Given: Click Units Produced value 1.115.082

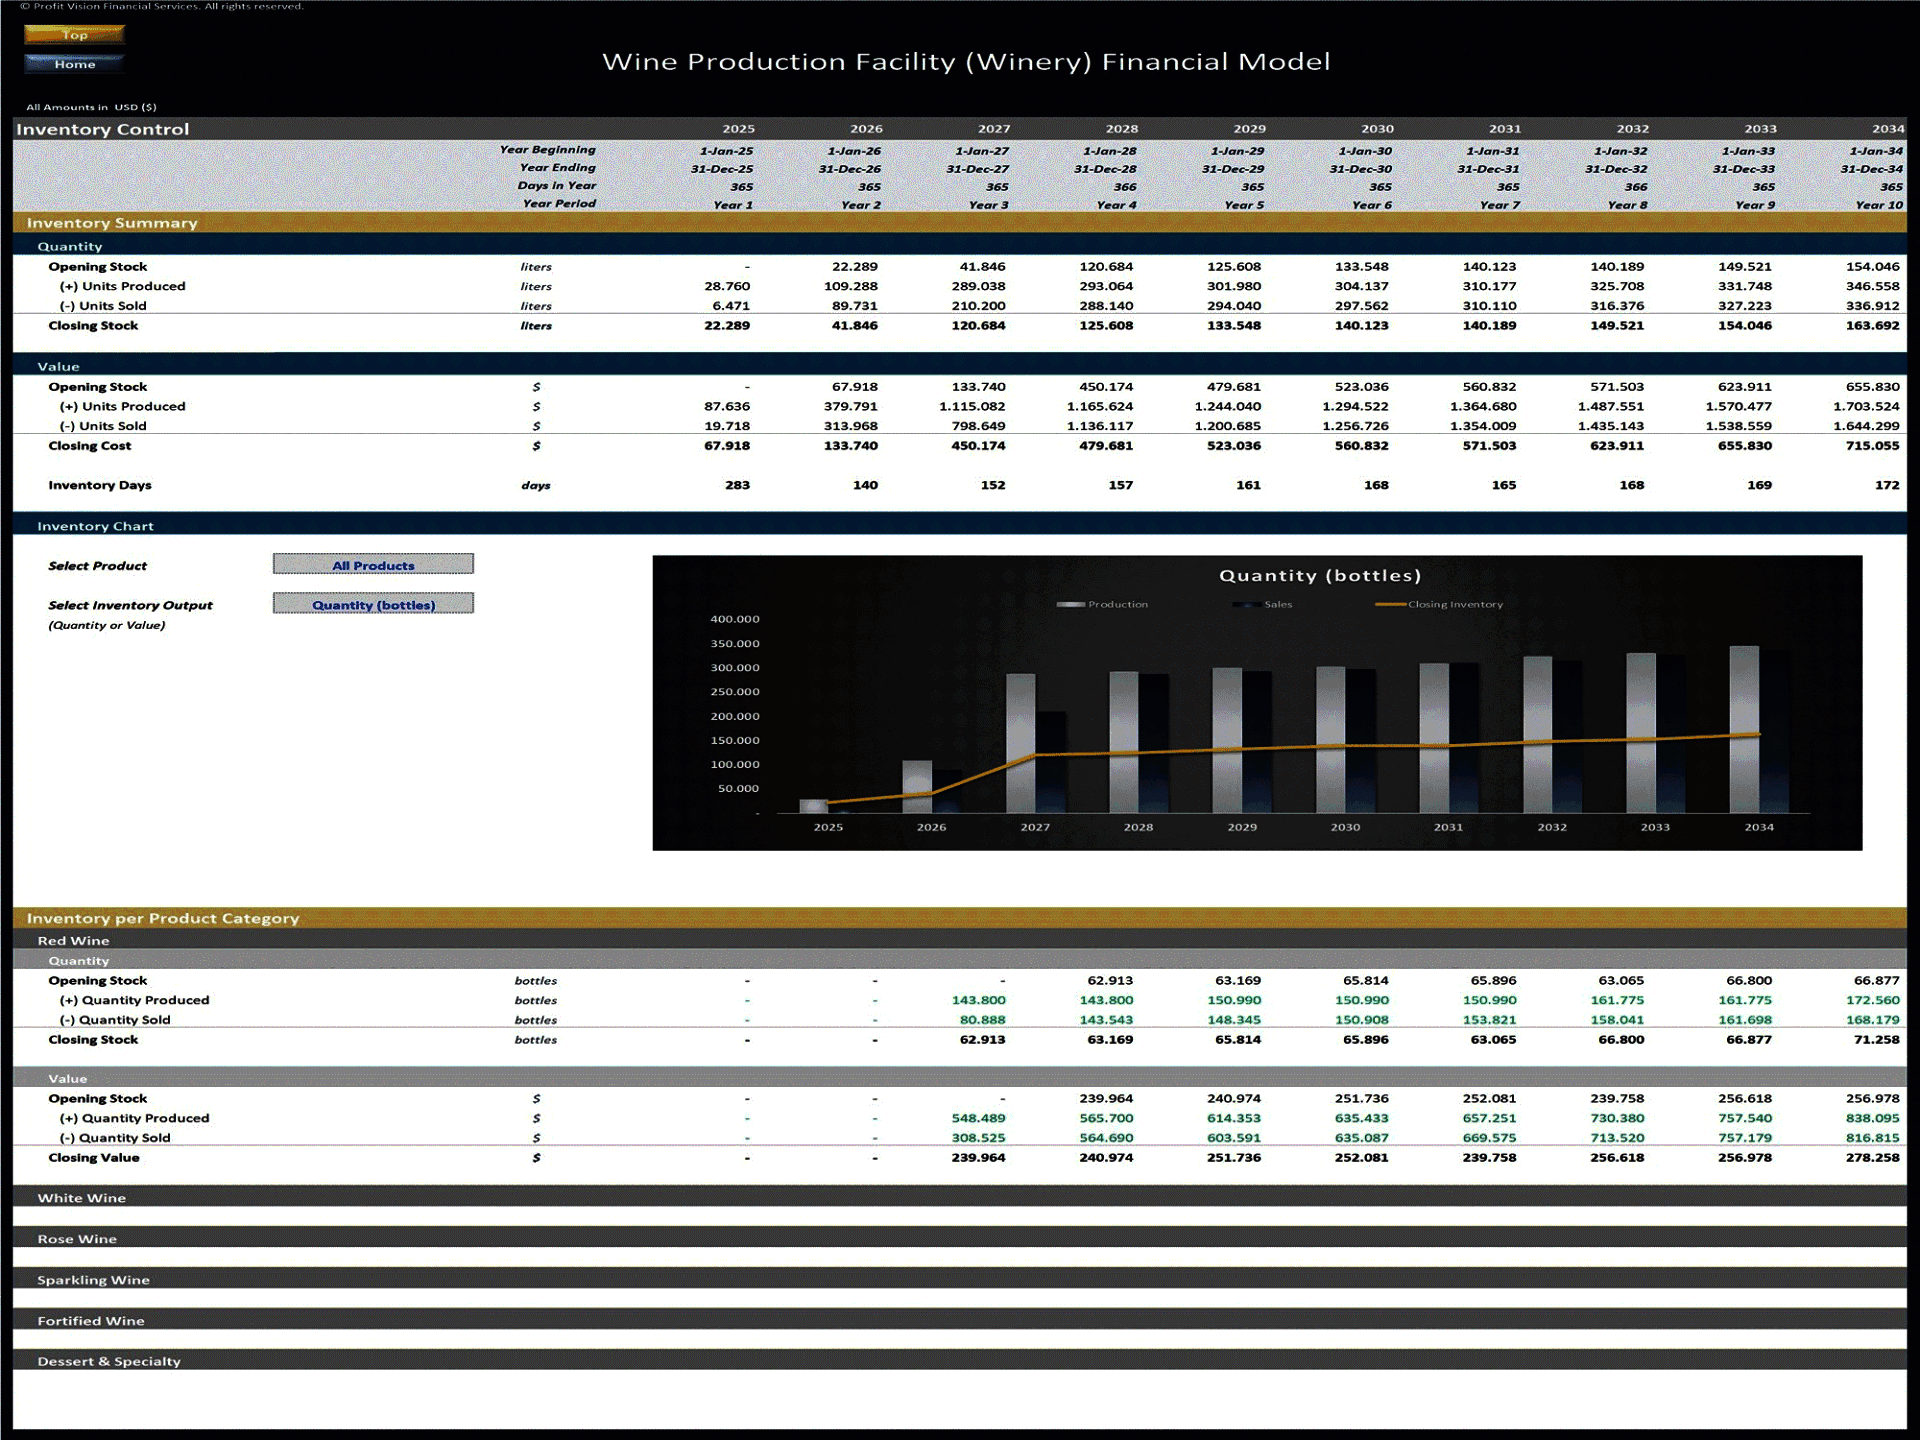Looking at the screenshot, I should tap(972, 406).
